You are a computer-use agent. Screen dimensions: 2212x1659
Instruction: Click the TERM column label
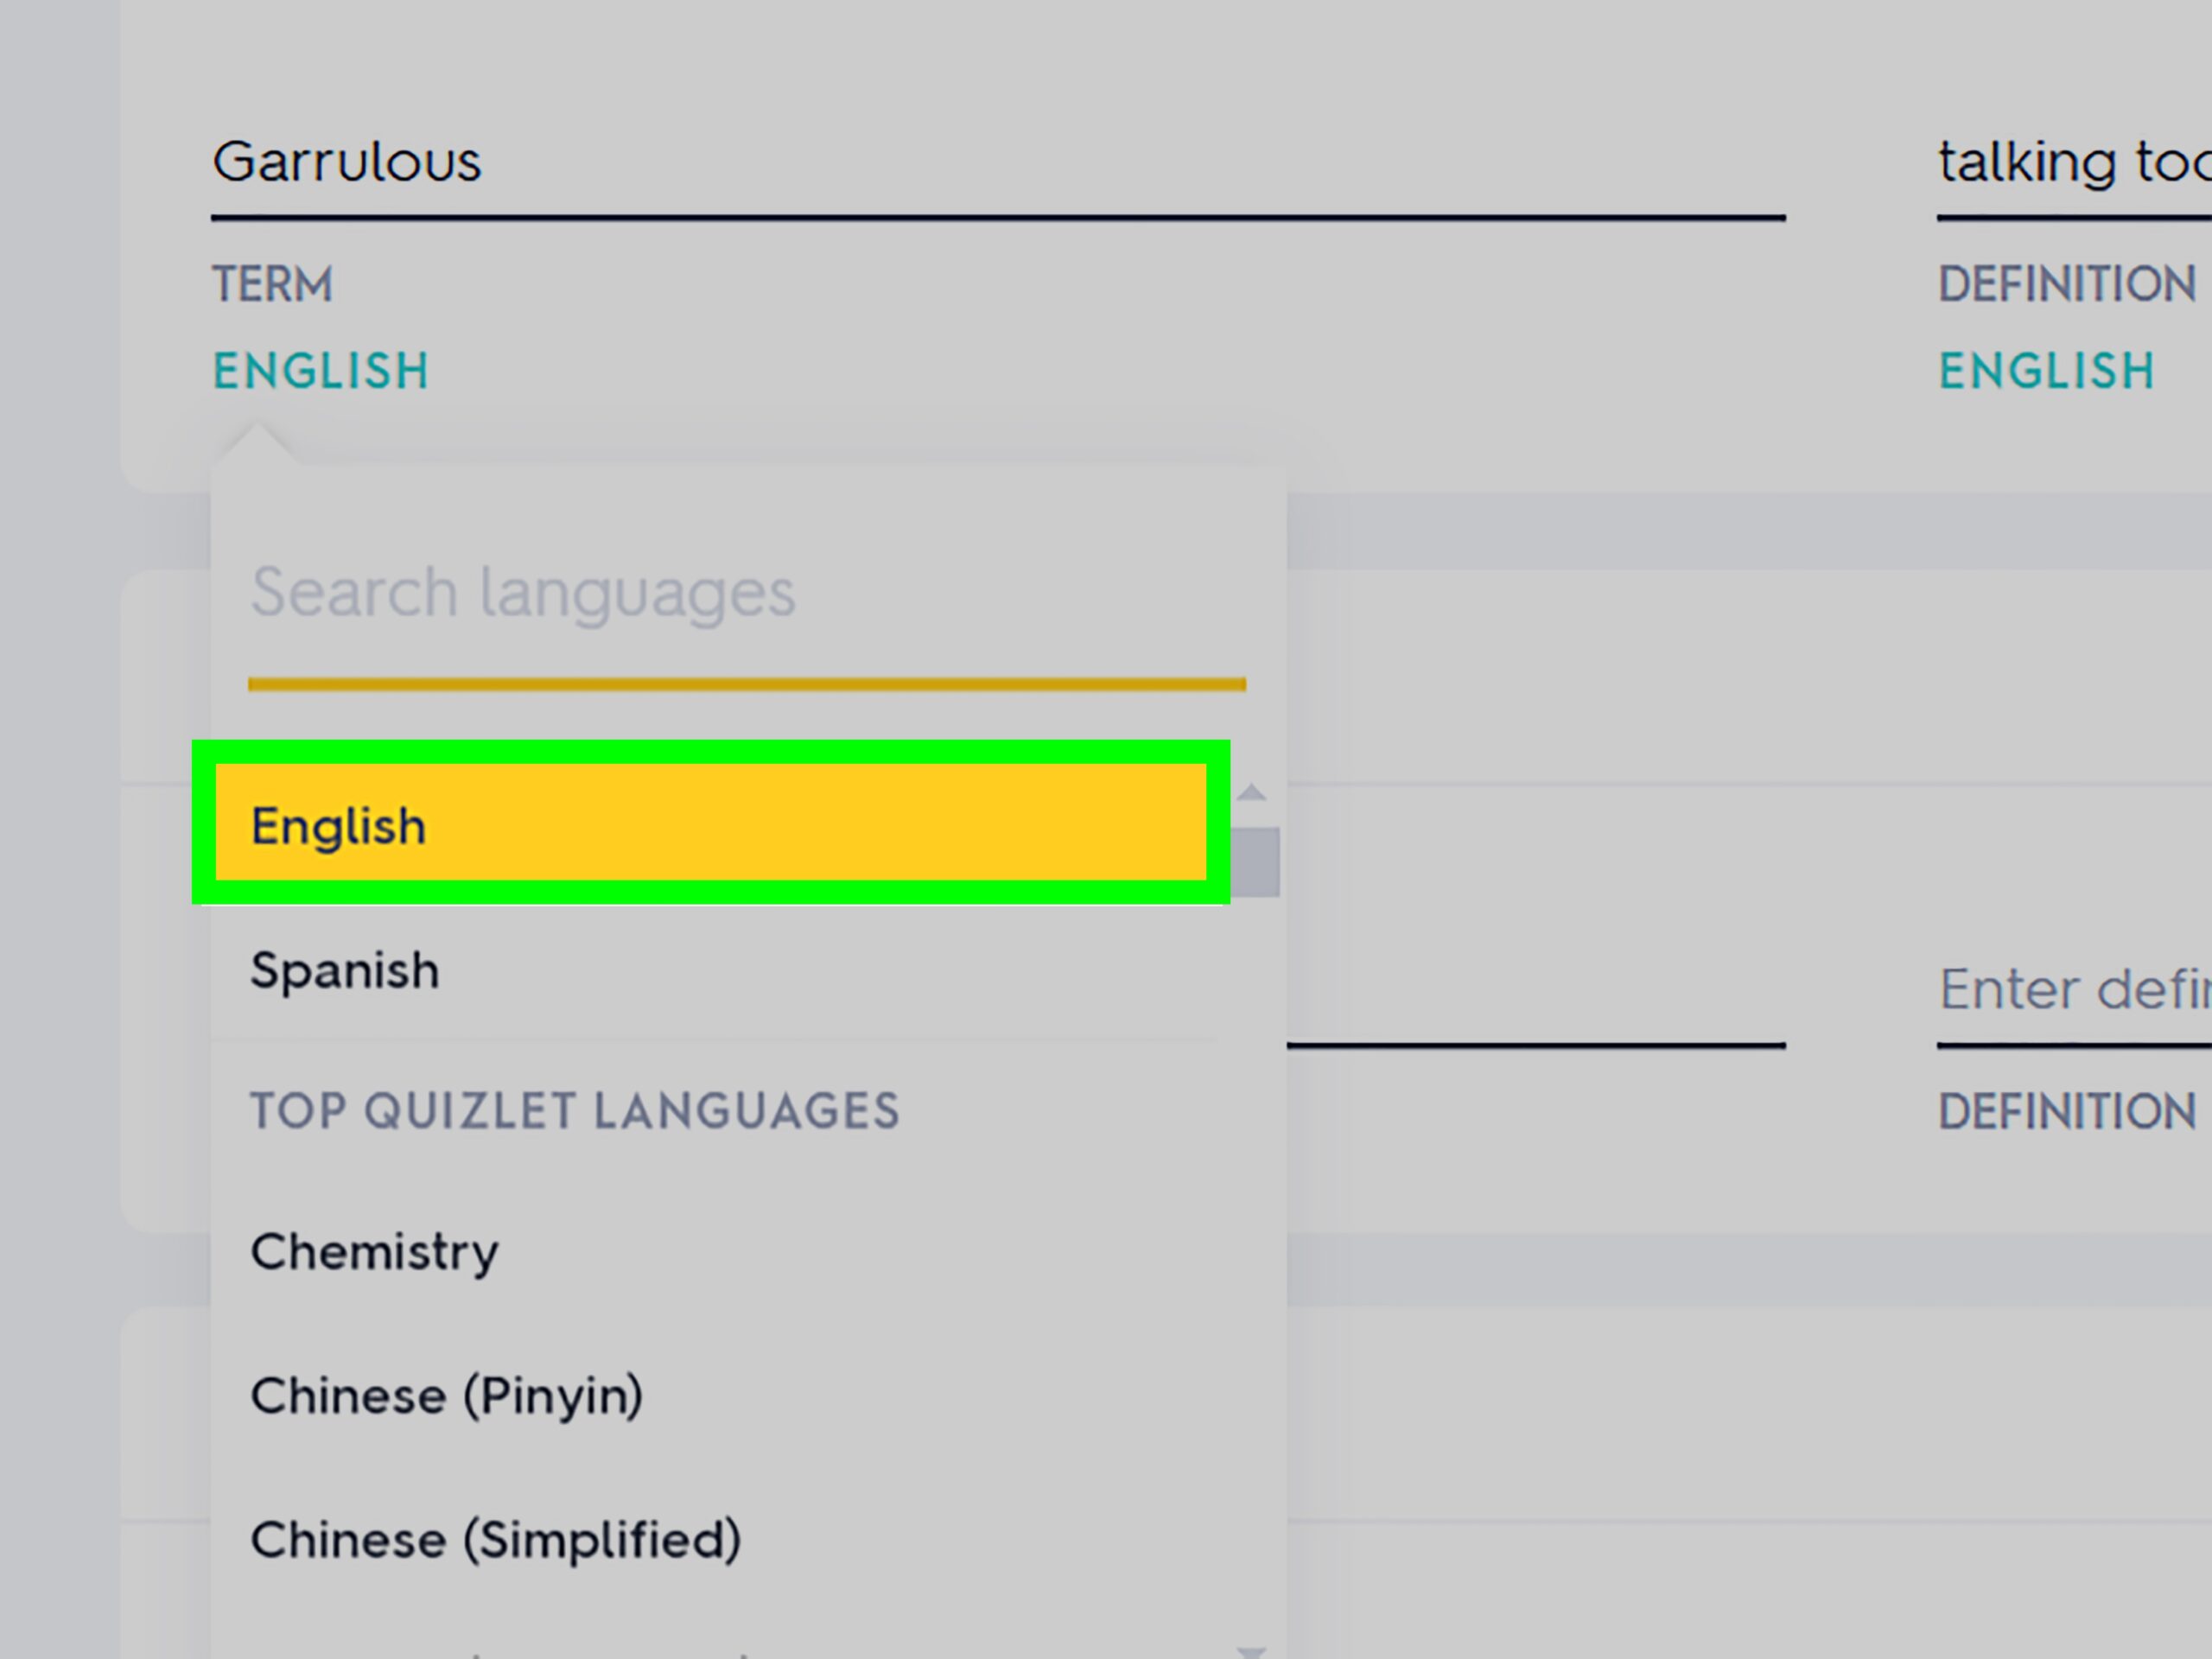(x=272, y=283)
